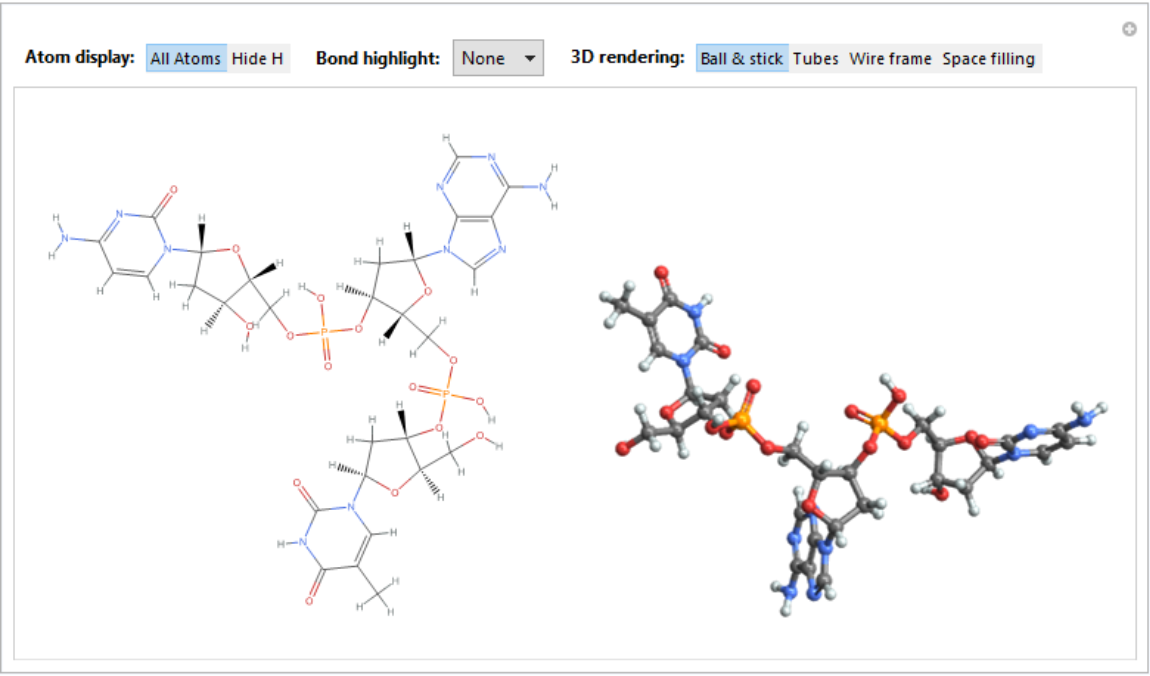Image resolution: width=1150 pixels, height=676 pixels.
Task: Enable the Hide H atom display mode
Action: click(x=258, y=58)
